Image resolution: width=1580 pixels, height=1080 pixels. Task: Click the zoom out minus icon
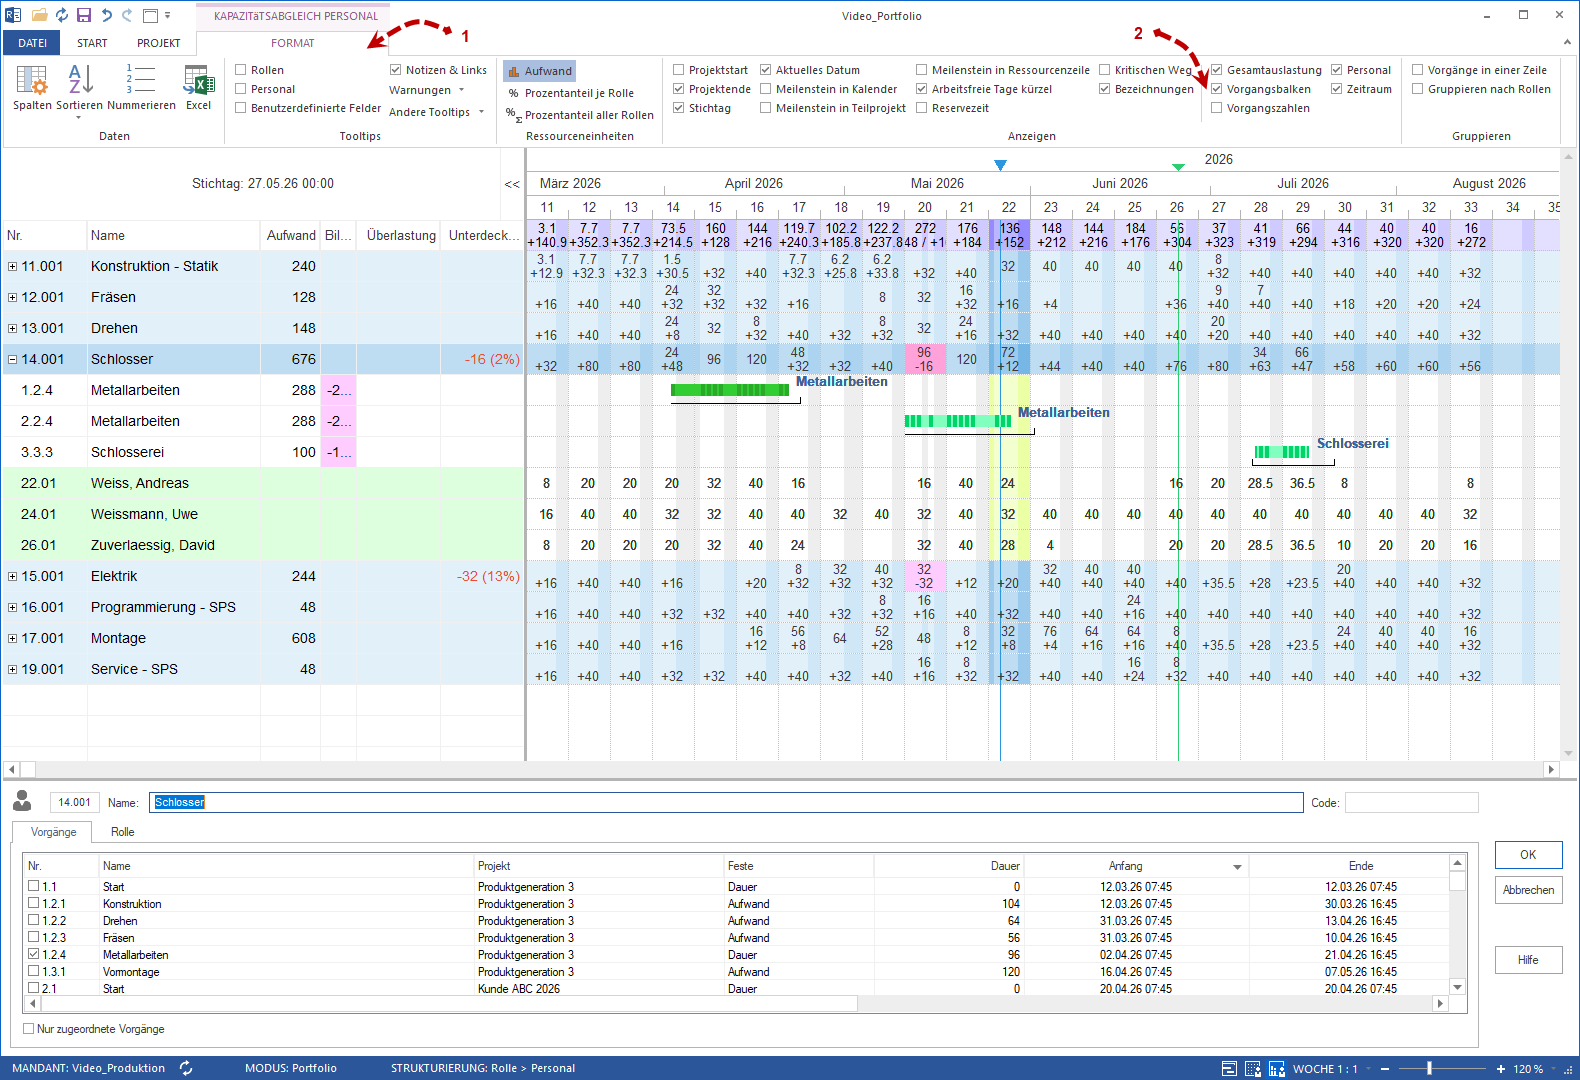click(x=1384, y=1069)
